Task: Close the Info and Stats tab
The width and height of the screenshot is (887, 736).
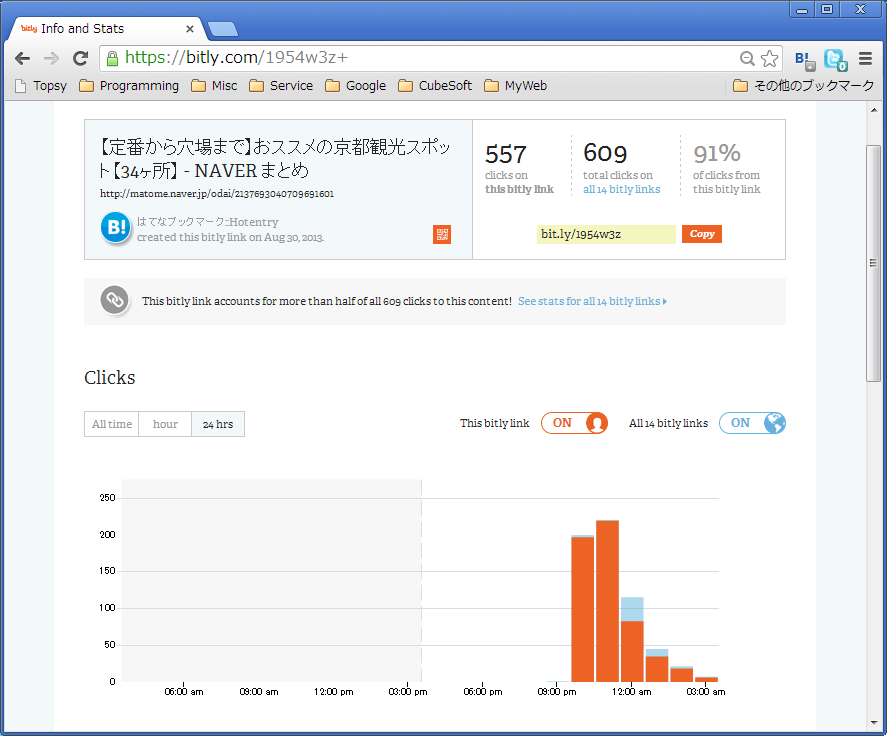Action: [190, 29]
